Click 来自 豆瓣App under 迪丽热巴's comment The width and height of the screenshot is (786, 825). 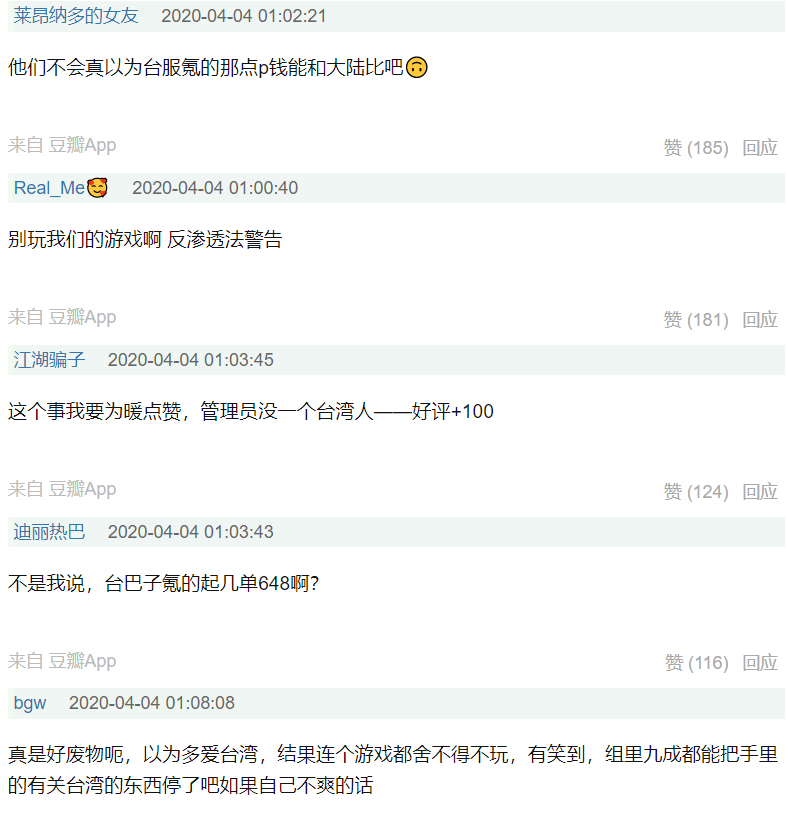(62, 661)
